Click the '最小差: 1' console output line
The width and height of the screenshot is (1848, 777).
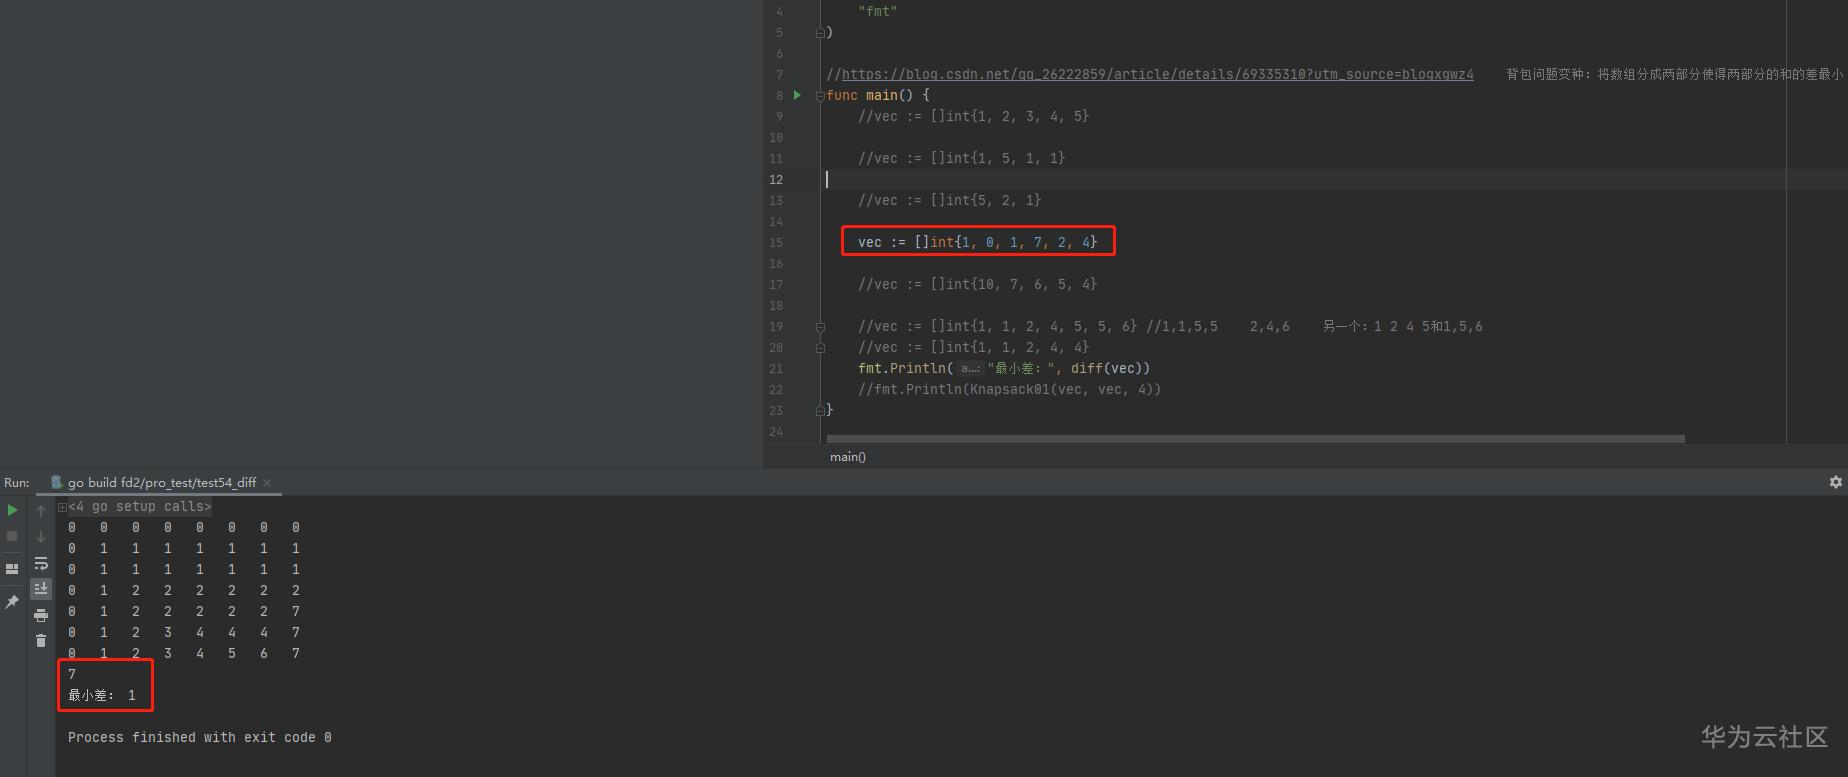[102, 695]
